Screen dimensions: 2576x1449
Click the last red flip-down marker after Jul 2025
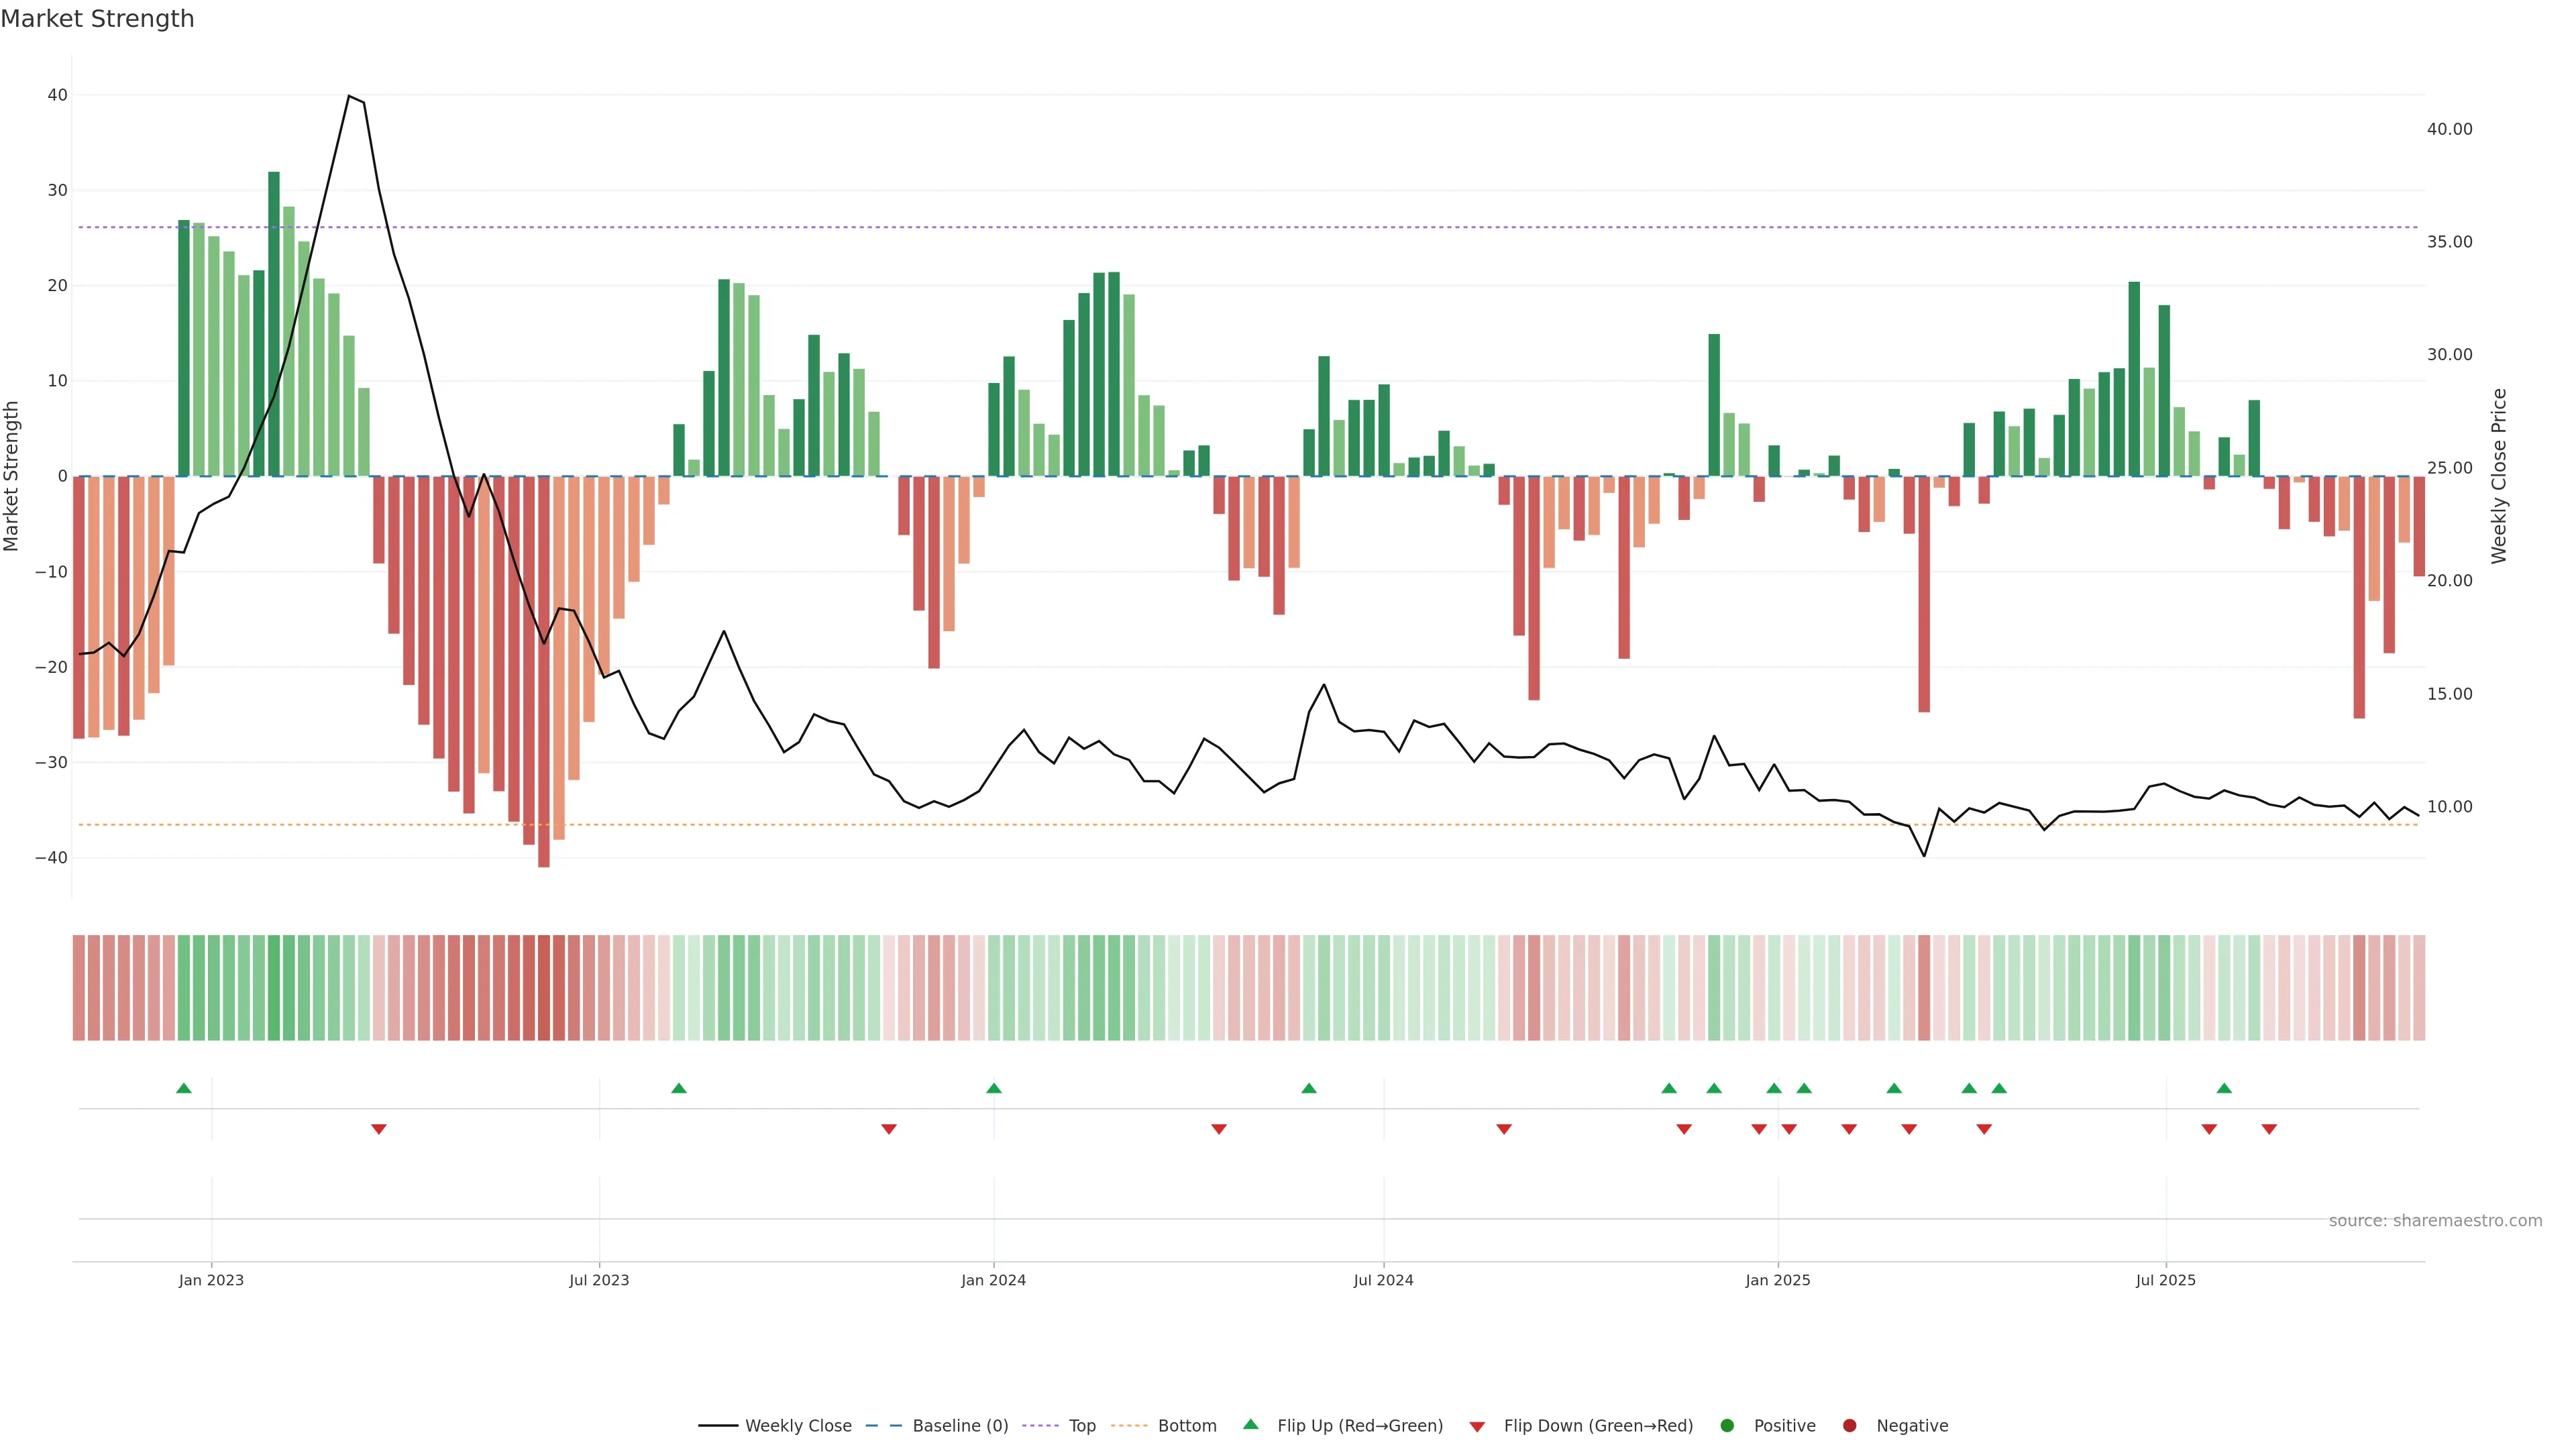coord(2269,1129)
